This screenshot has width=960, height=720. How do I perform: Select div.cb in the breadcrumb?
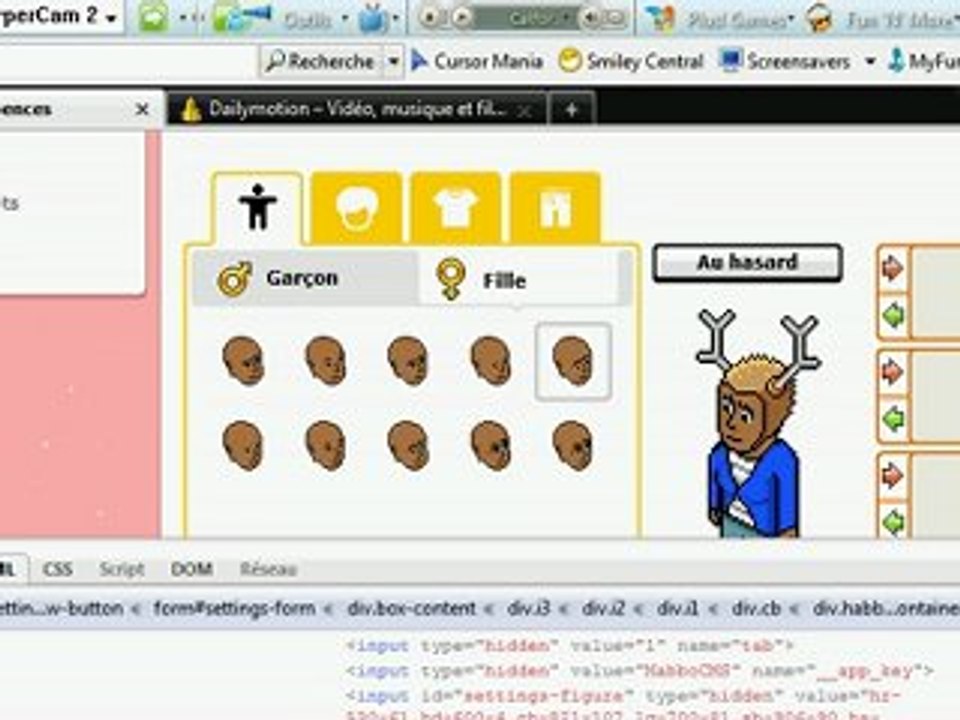point(756,609)
